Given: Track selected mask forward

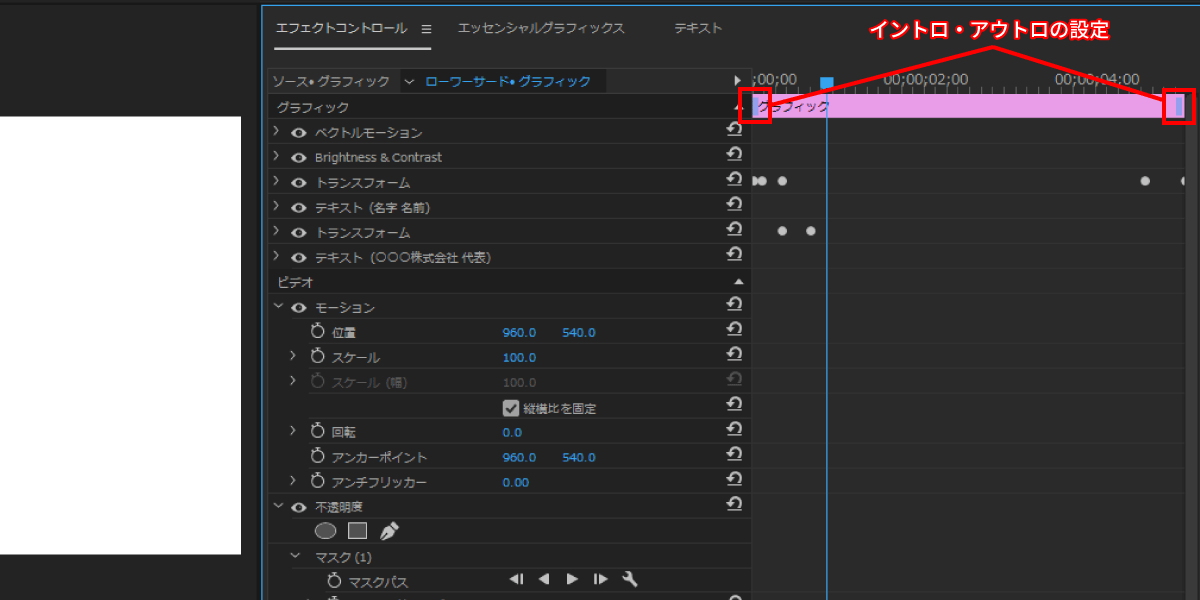Looking at the screenshot, I should click(x=572, y=579).
